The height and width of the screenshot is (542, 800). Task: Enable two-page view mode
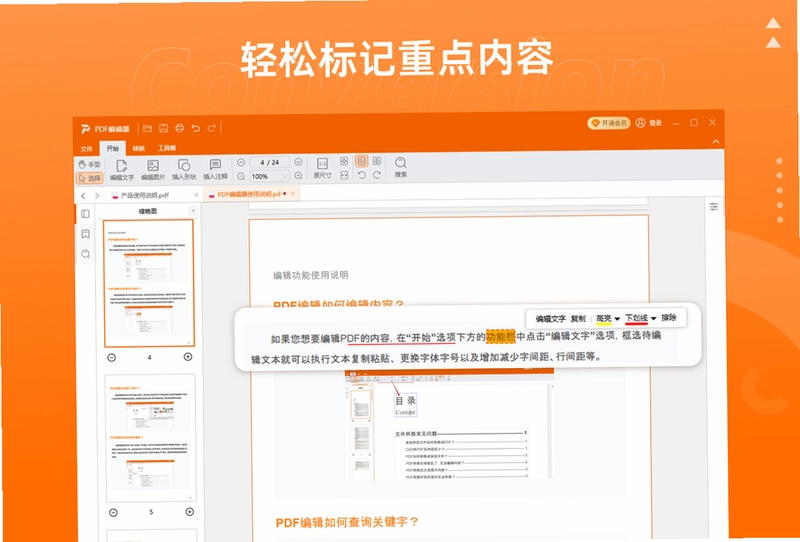pos(377,161)
